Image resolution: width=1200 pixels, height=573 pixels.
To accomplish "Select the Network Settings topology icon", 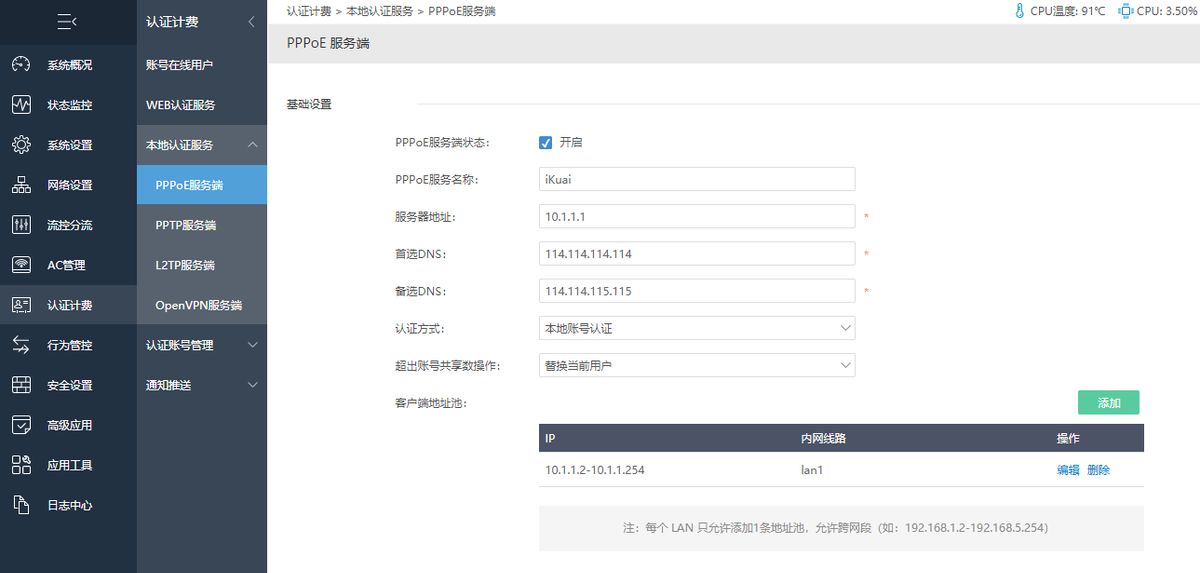I will (21, 185).
